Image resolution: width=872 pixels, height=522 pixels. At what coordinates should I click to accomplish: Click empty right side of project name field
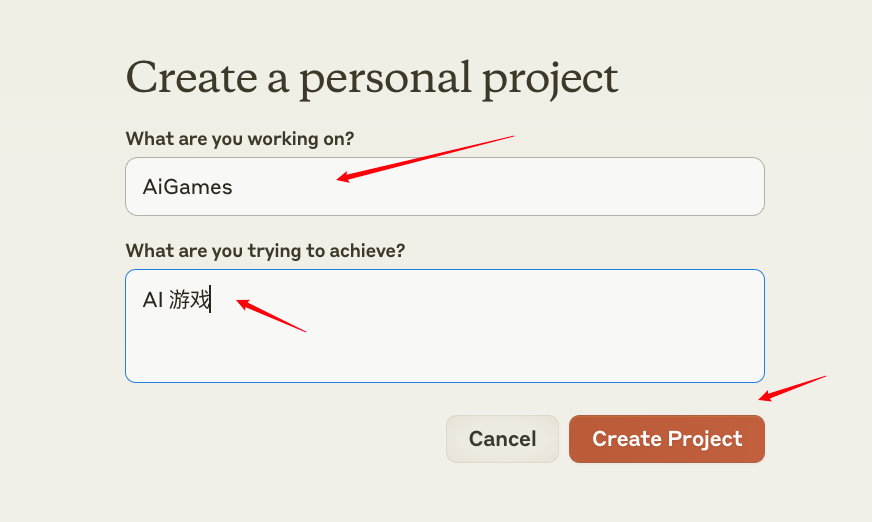point(600,187)
